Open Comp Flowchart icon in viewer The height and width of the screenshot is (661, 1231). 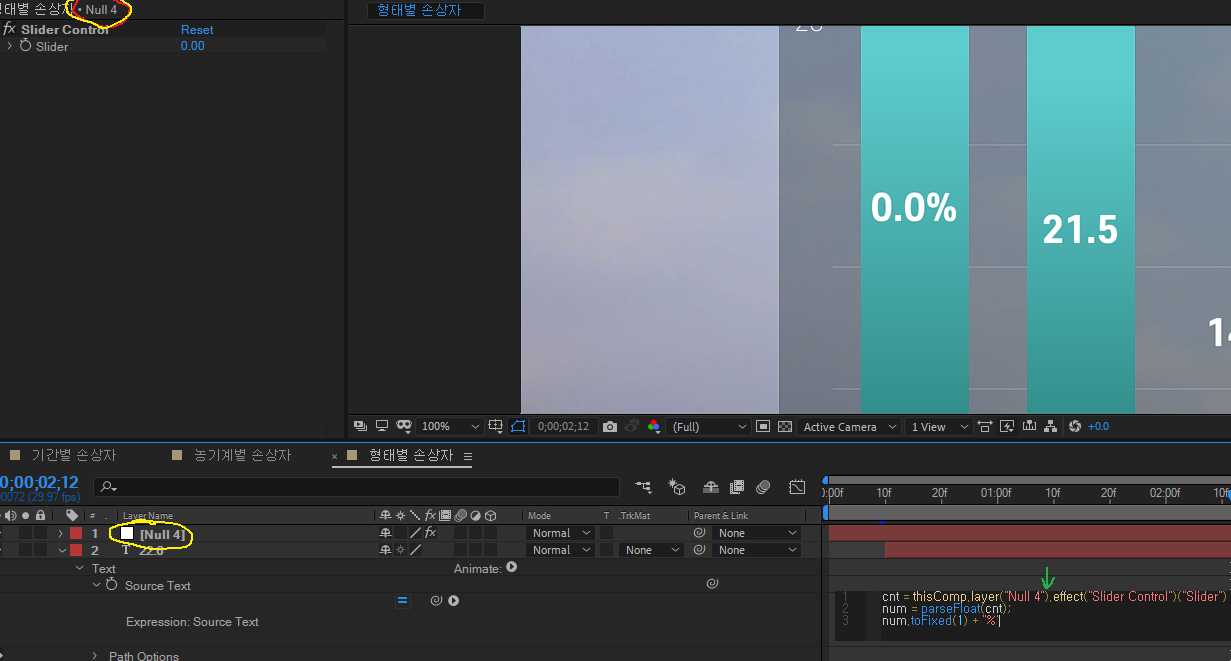(x=1051, y=426)
